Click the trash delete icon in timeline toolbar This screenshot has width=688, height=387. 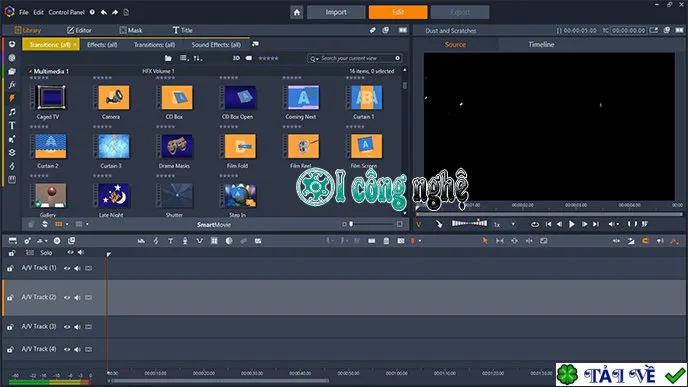386,241
